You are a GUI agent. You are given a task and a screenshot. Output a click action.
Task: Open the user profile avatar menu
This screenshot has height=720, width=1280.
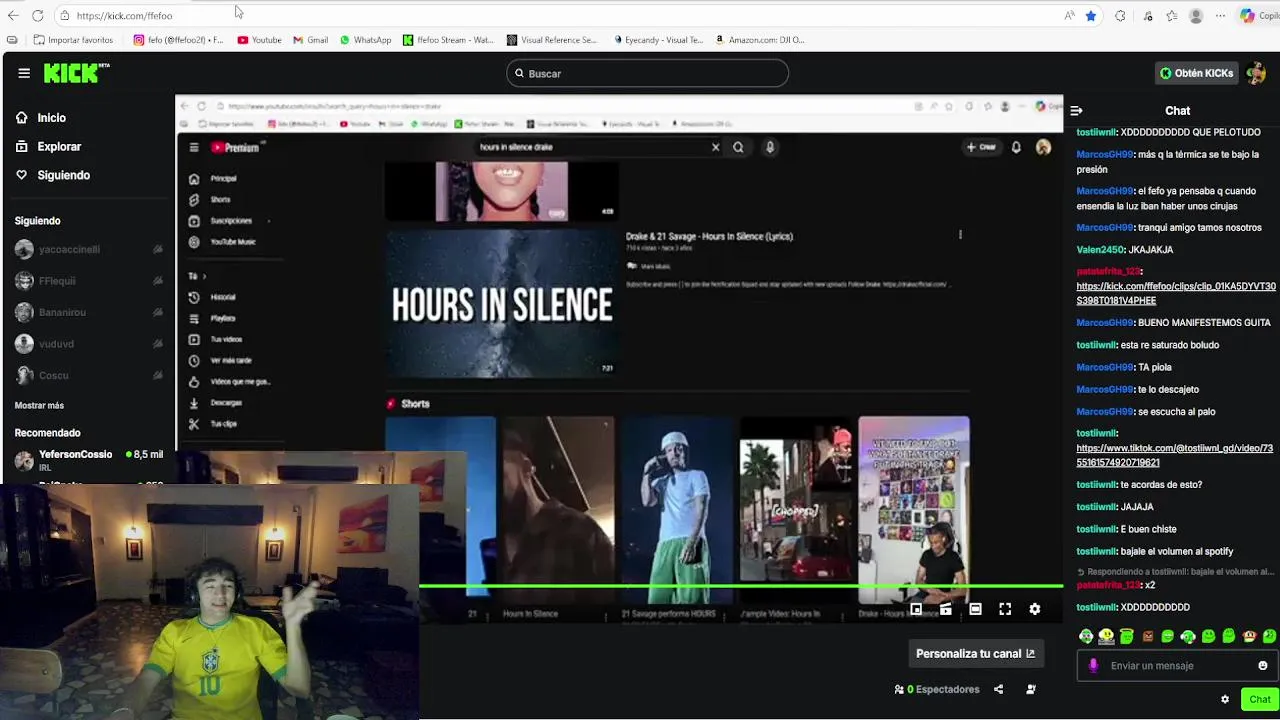(1257, 73)
